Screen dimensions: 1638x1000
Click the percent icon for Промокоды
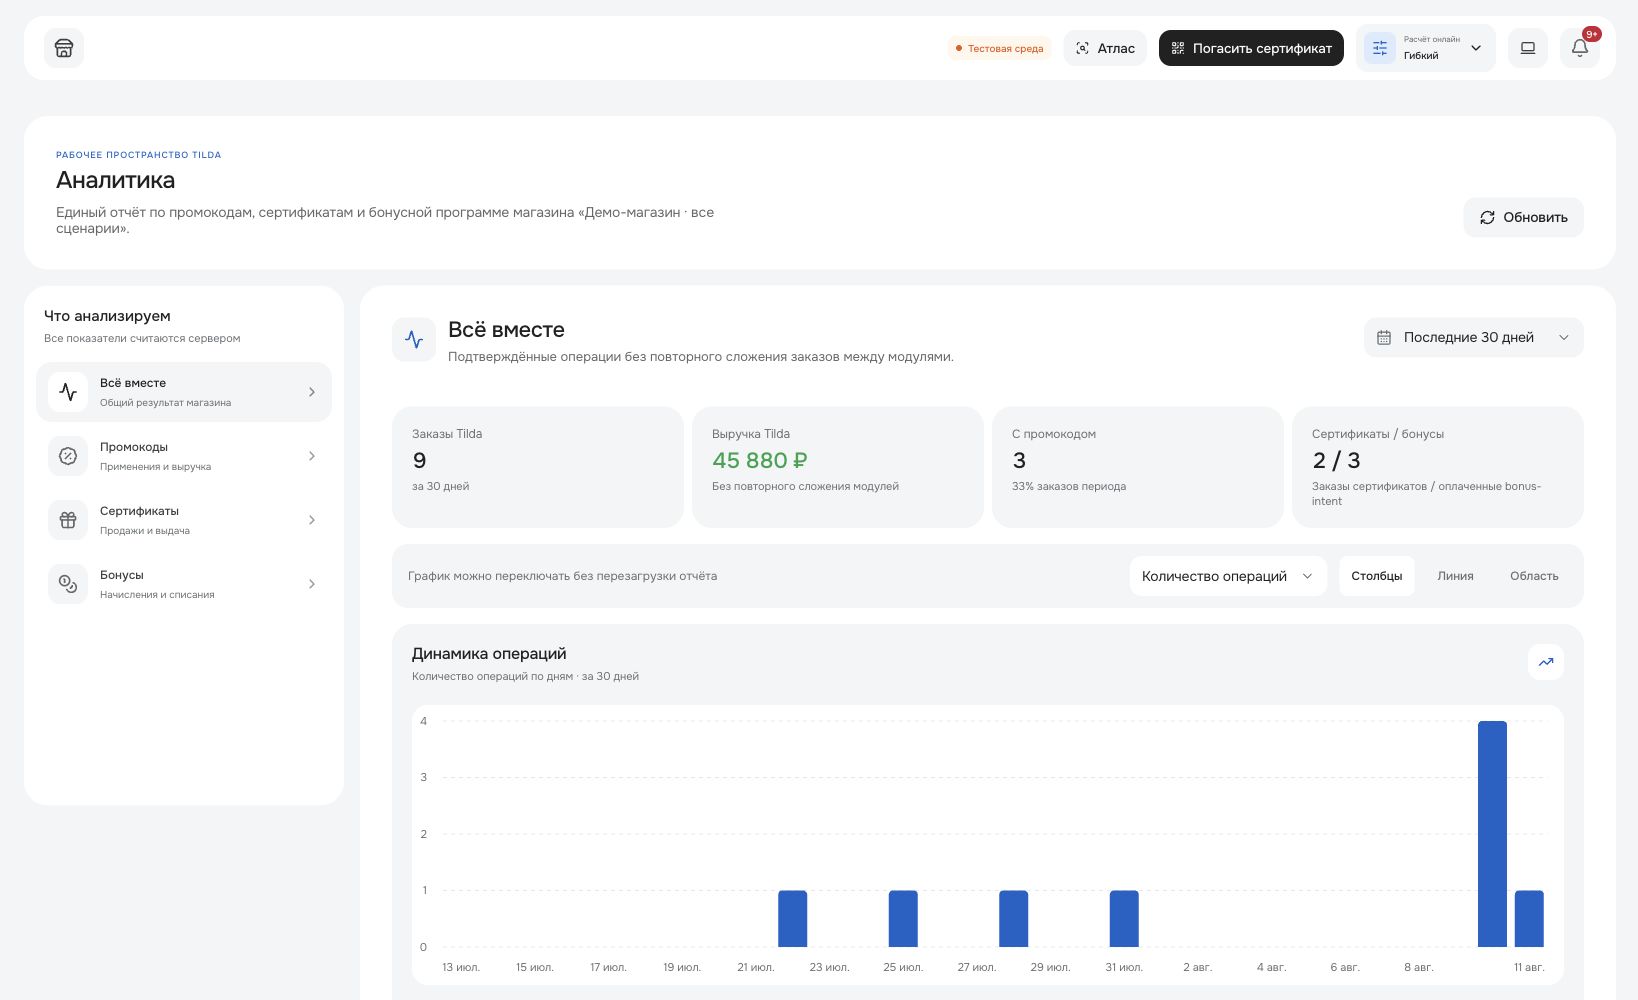(68, 456)
